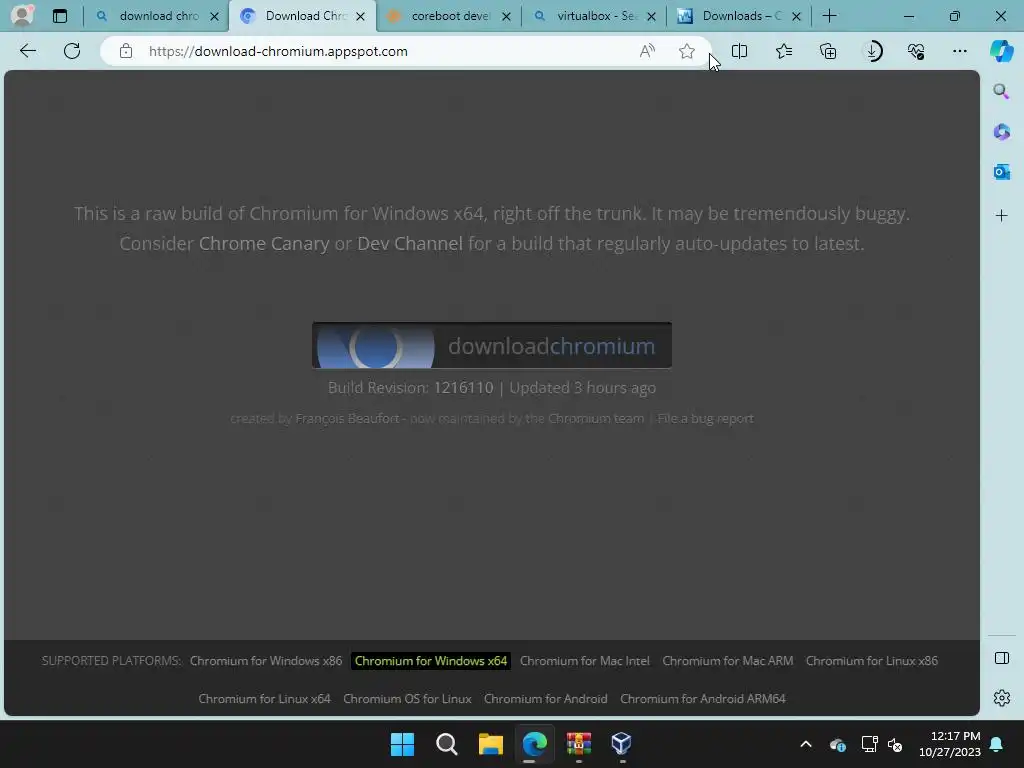Open the Favorites list icon
Image resolution: width=1024 pixels, height=768 pixels.
(784, 51)
